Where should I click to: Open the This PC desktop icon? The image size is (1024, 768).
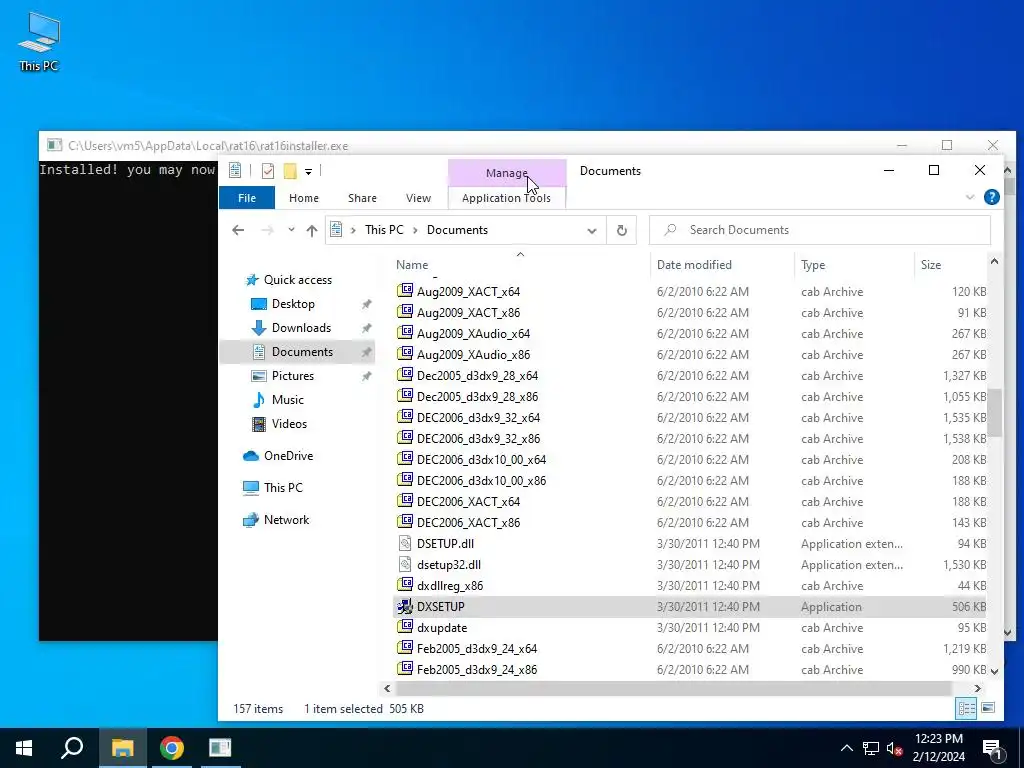tap(39, 41)
